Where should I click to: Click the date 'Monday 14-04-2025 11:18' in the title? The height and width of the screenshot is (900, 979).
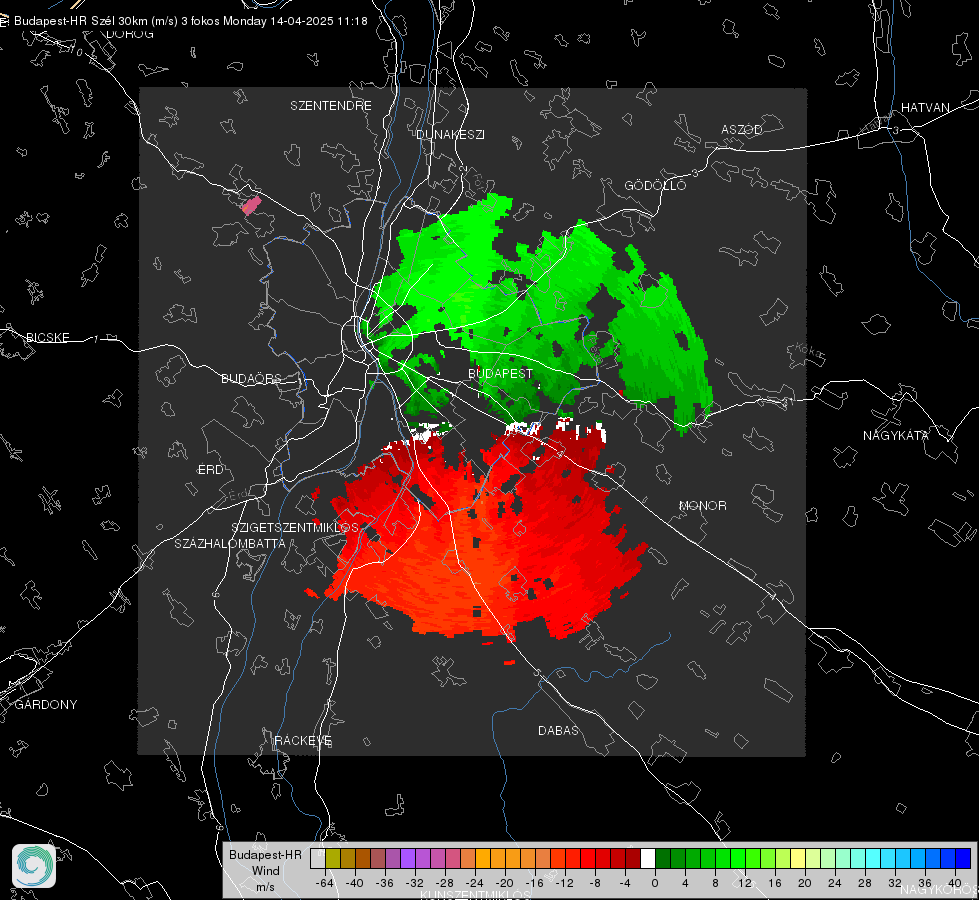click(295, 21)
